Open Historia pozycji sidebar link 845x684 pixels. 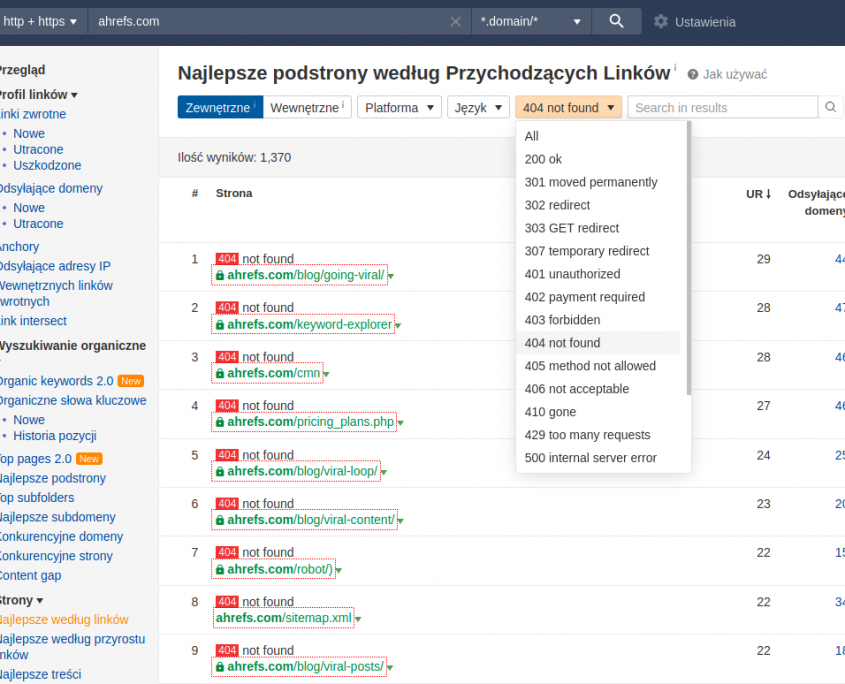coord(54,436)
